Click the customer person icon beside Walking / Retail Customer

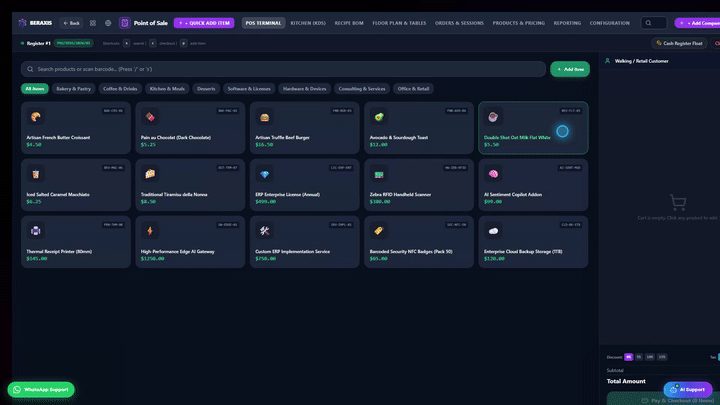pos(608,61)
